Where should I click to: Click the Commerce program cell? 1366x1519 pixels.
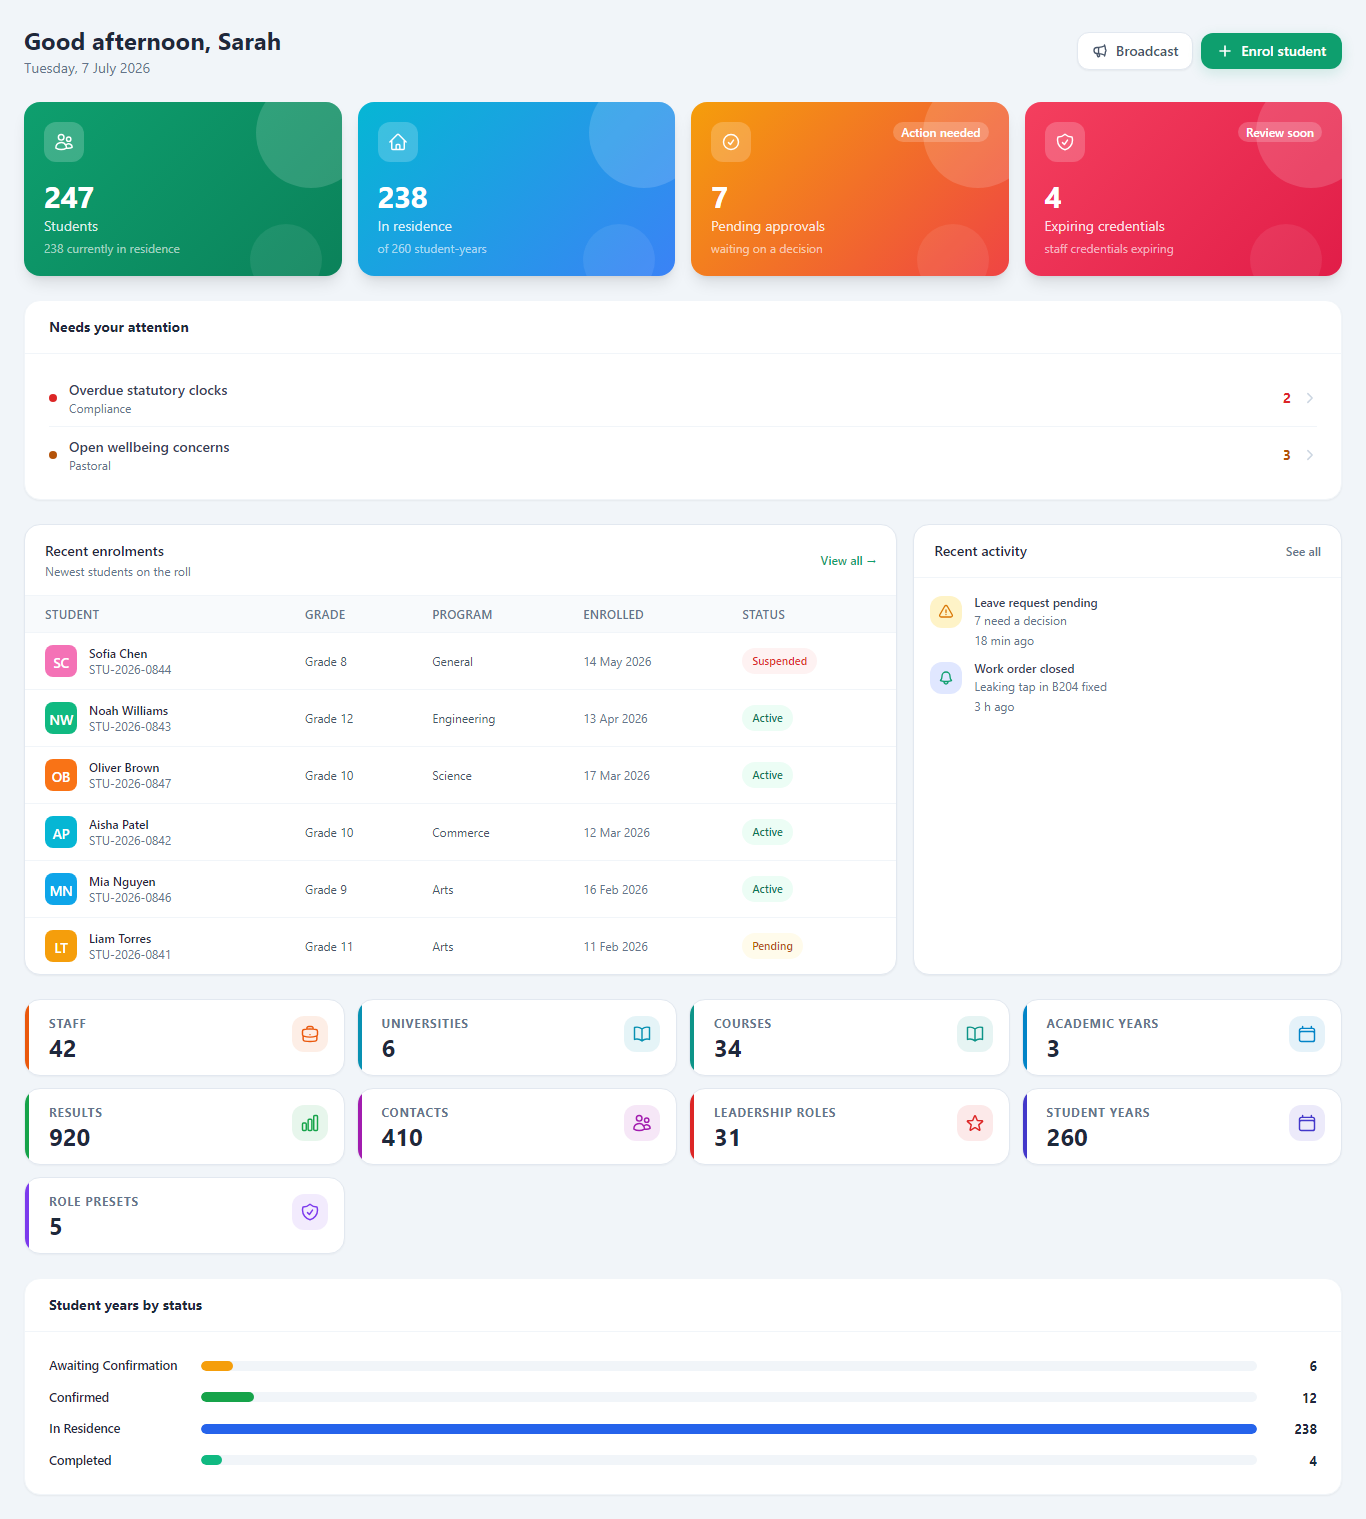pos(461,833)
